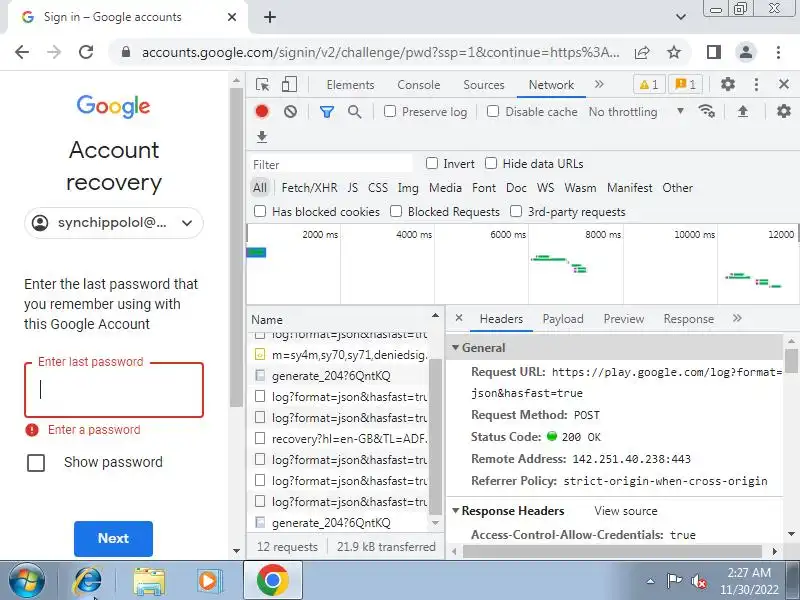Filter requests by Doc type

coord(516,188)
